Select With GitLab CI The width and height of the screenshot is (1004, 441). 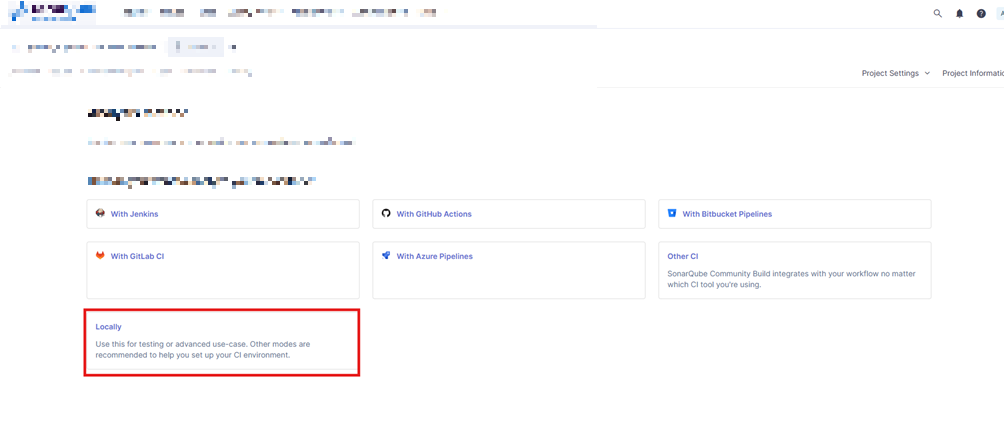pos(138,256)
